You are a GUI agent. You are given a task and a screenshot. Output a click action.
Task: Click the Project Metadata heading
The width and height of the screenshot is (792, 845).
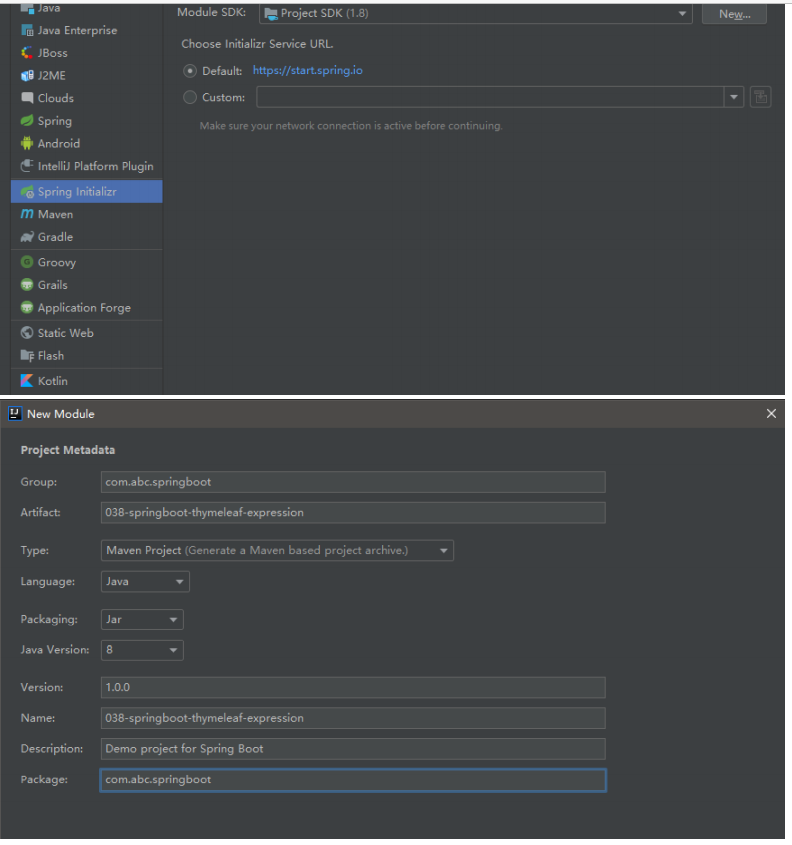coord(68,451)
